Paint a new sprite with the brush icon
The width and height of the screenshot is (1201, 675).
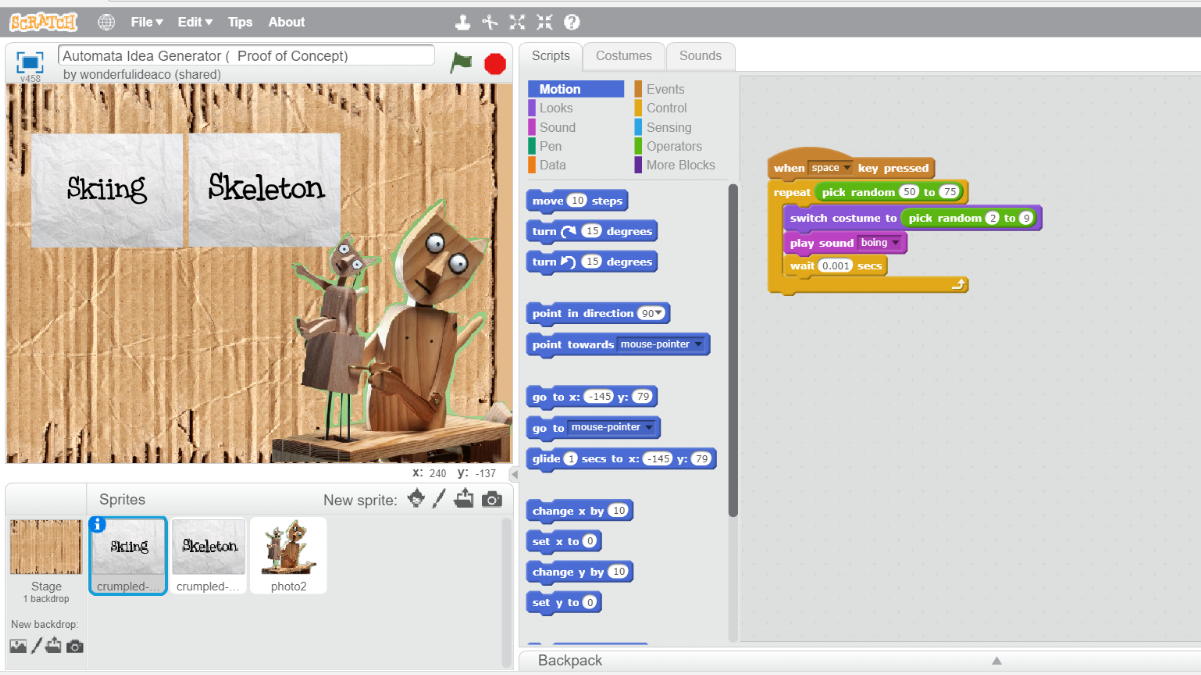(440, 498)
